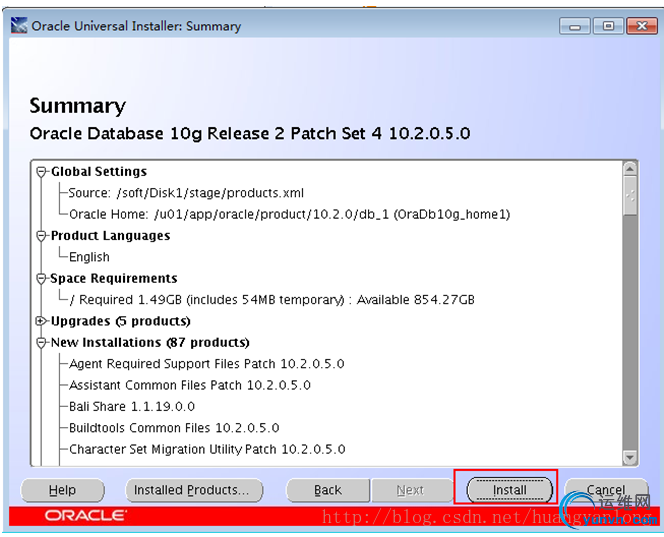Collapse the Global Settings node

click(x=41, y=172)
